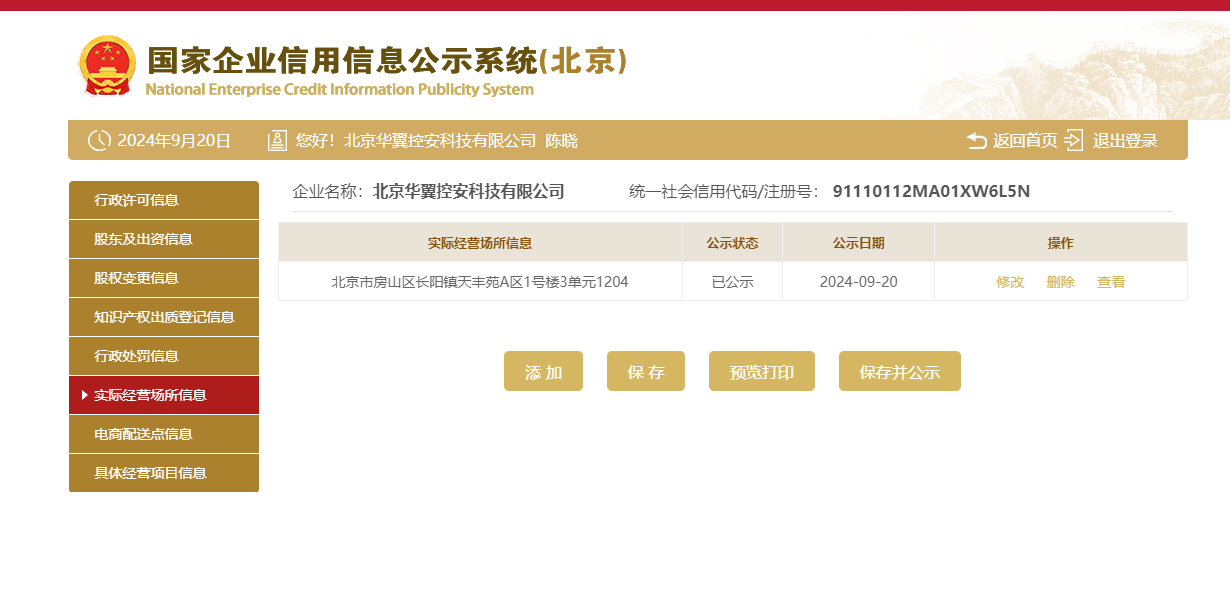Click the 实际经营场所信息 column header

click(480, 243)
